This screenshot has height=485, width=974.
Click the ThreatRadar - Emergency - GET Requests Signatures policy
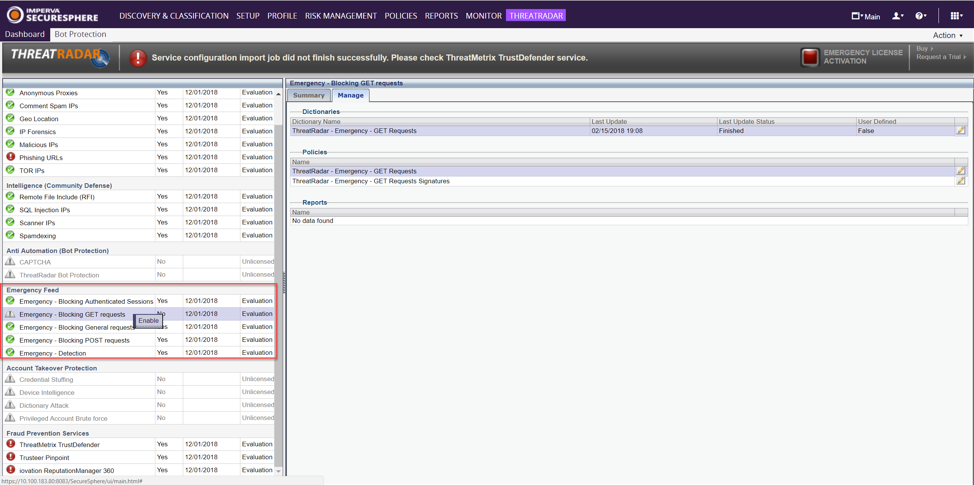tap(371, 181)
